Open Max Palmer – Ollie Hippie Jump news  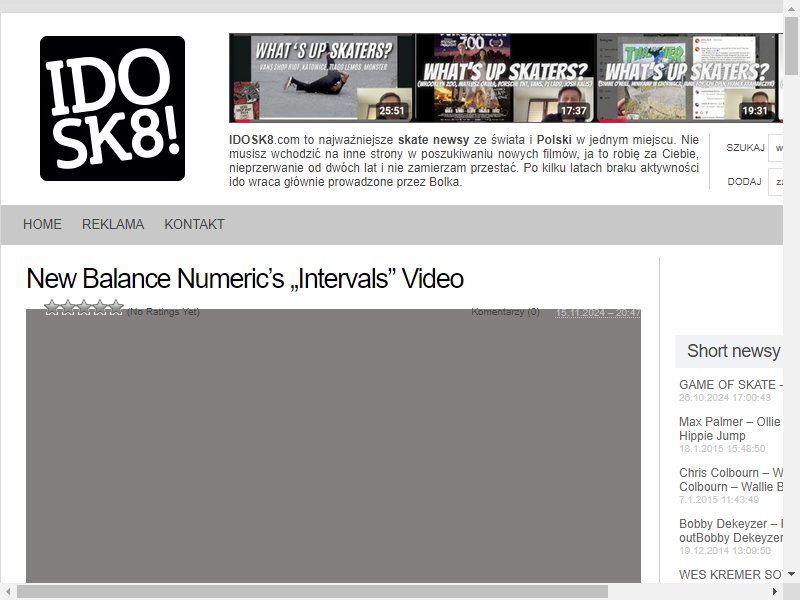tap(730, 429)
